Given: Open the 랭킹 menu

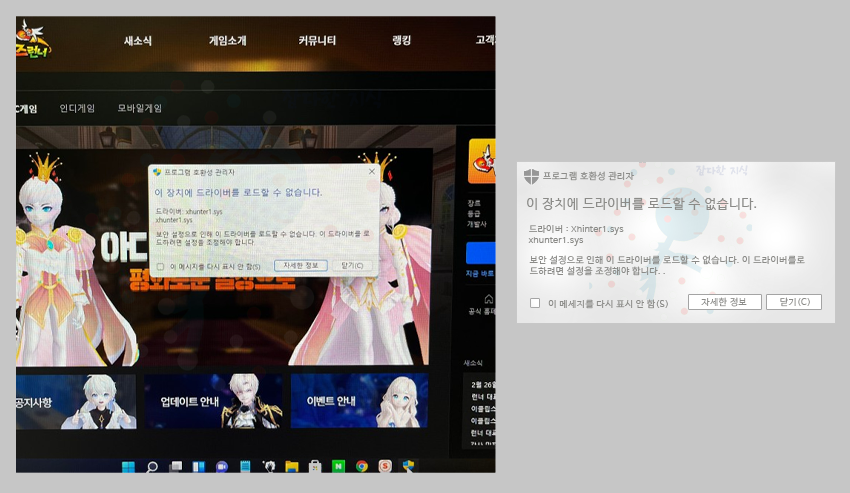Looking at the screenshot, I should (402, 41).
